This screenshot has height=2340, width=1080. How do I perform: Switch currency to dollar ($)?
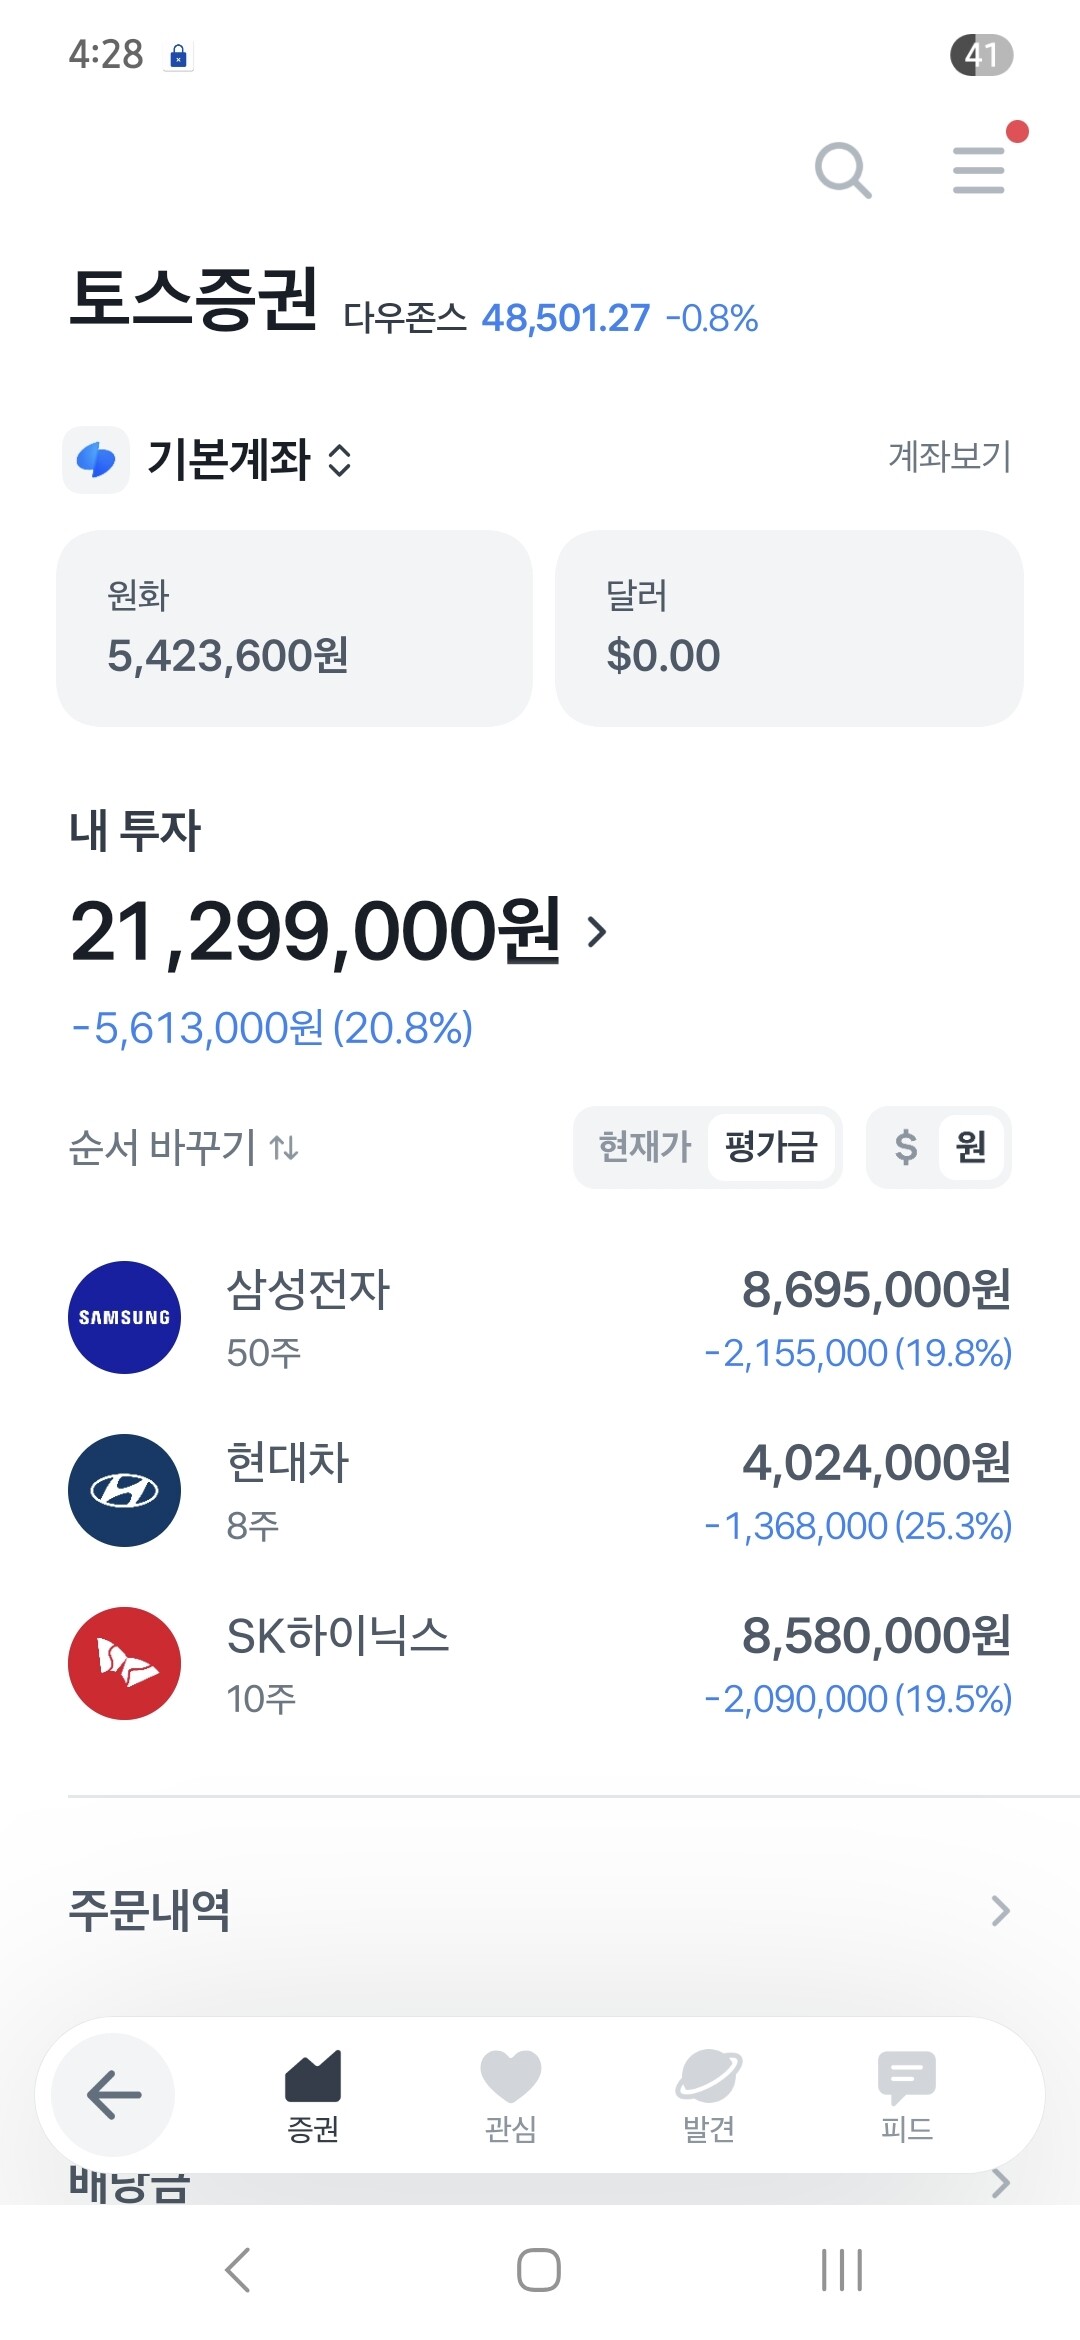(x=905, y=1147)
